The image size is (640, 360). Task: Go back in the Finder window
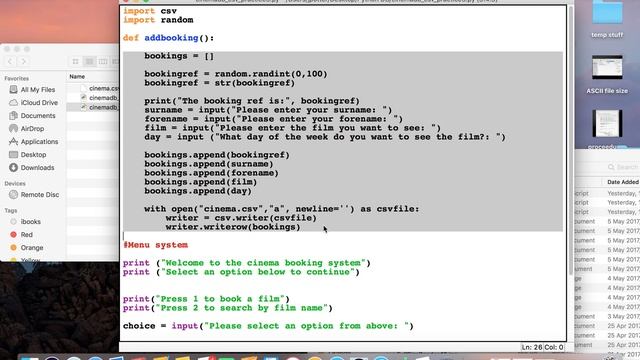(10, 61)
